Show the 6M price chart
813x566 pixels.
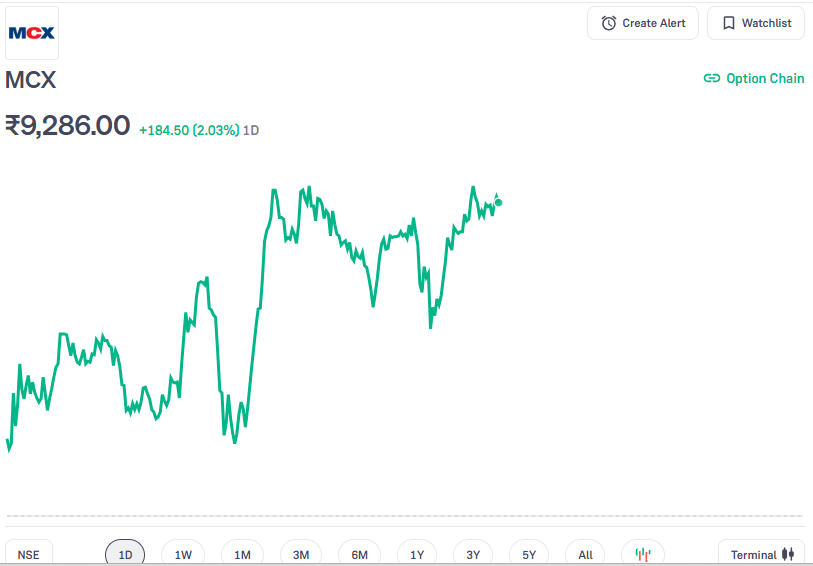[x=360, y=554]
